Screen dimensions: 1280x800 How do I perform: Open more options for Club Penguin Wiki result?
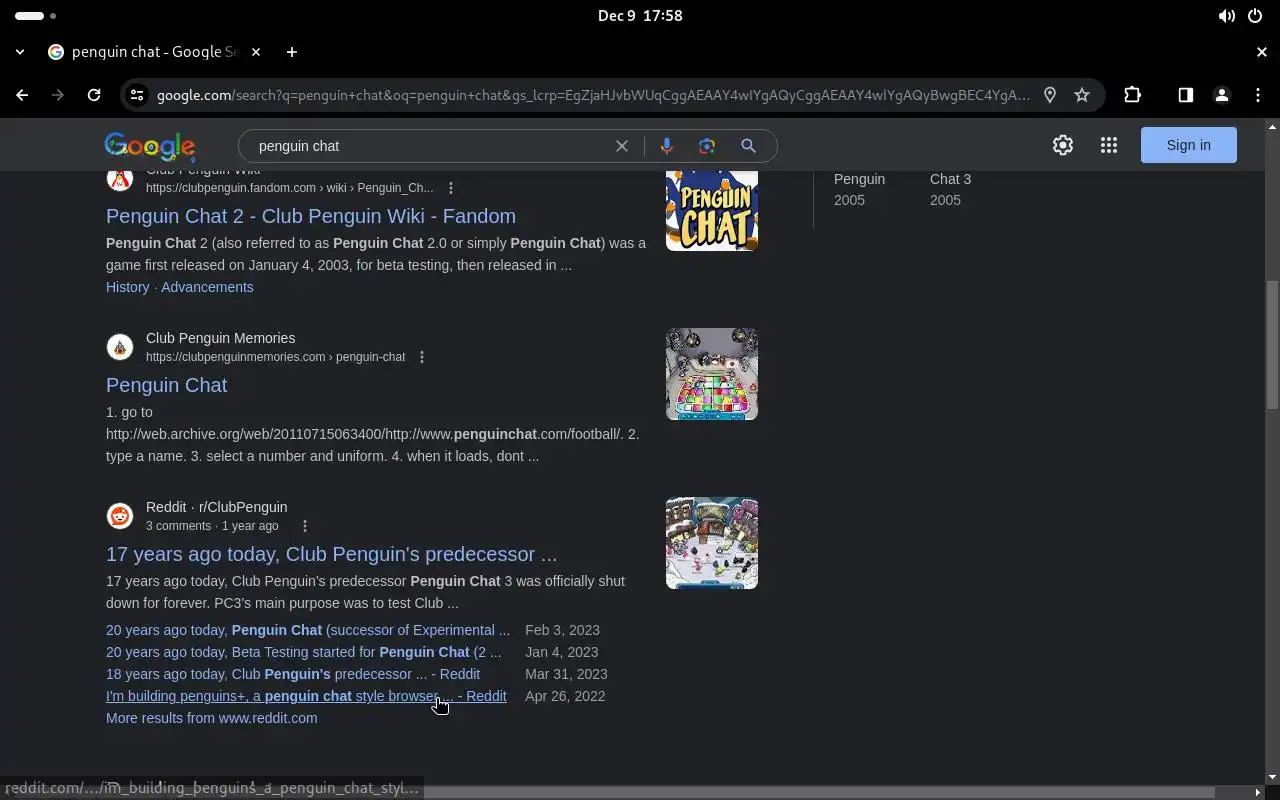tap(451, 188)
